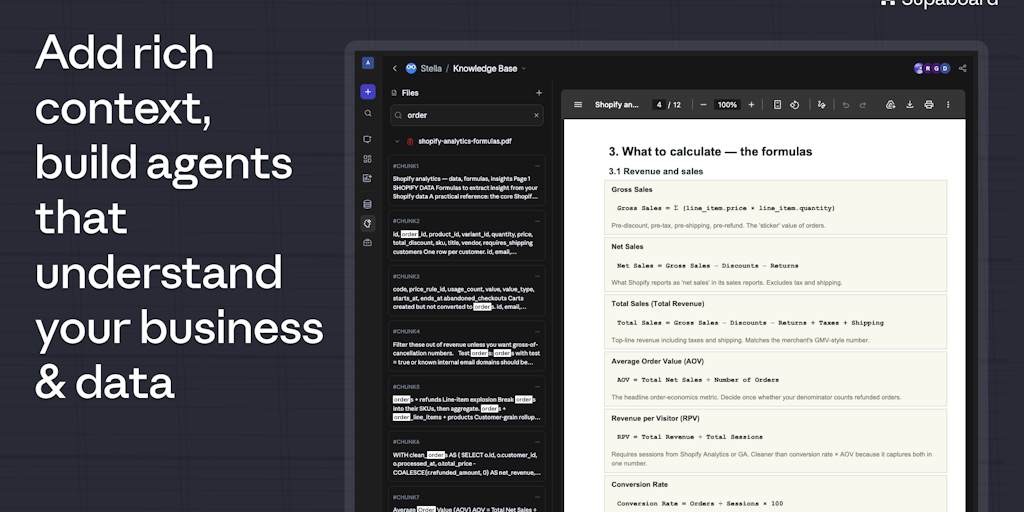This screenshot has width=1024, height=512.
Task: Select the shopify-analytics-formulas.pdf file name
Action: 465,141
